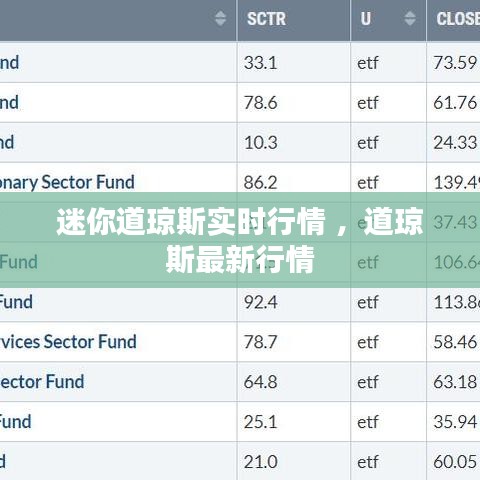Select the SCTR value 78.6 cell
The height and width of the screenshot is (480, 480).
[x=294, y=102]
